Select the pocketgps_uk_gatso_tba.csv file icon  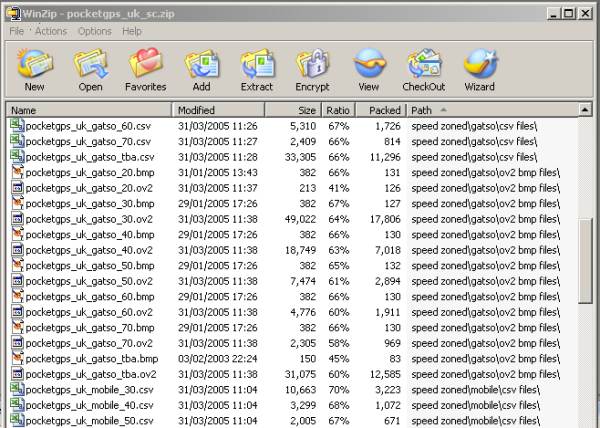click(x=17, y=157)
